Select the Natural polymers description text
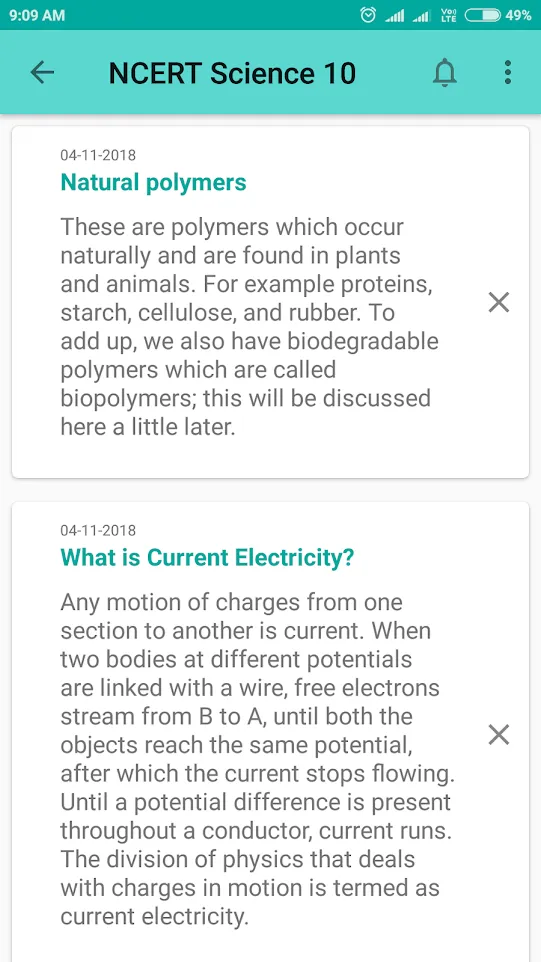The image size is (541, 962). pos(250,327)
